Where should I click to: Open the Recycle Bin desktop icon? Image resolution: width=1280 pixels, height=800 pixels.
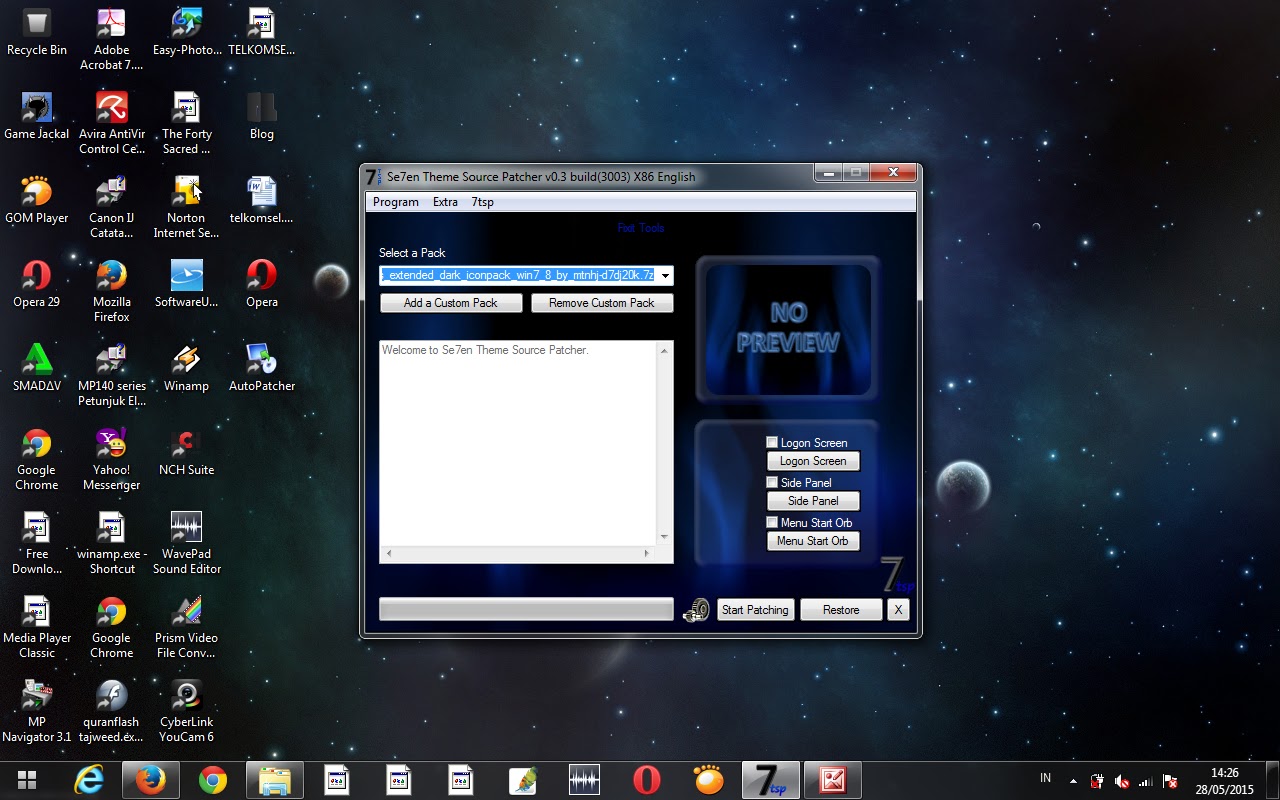[37, 32]
